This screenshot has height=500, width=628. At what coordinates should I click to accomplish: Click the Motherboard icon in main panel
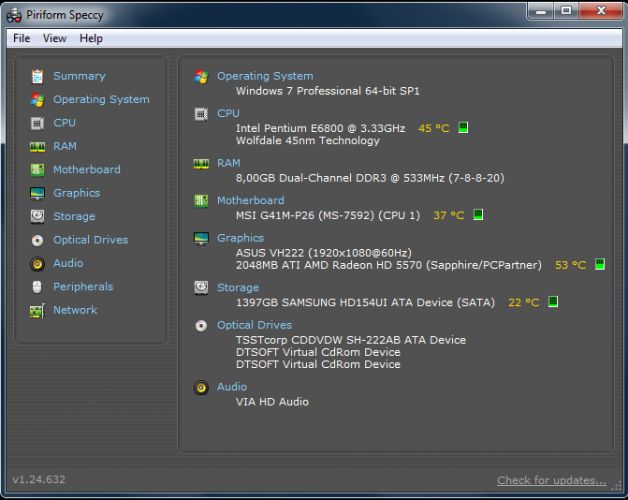tap(201, 201)
